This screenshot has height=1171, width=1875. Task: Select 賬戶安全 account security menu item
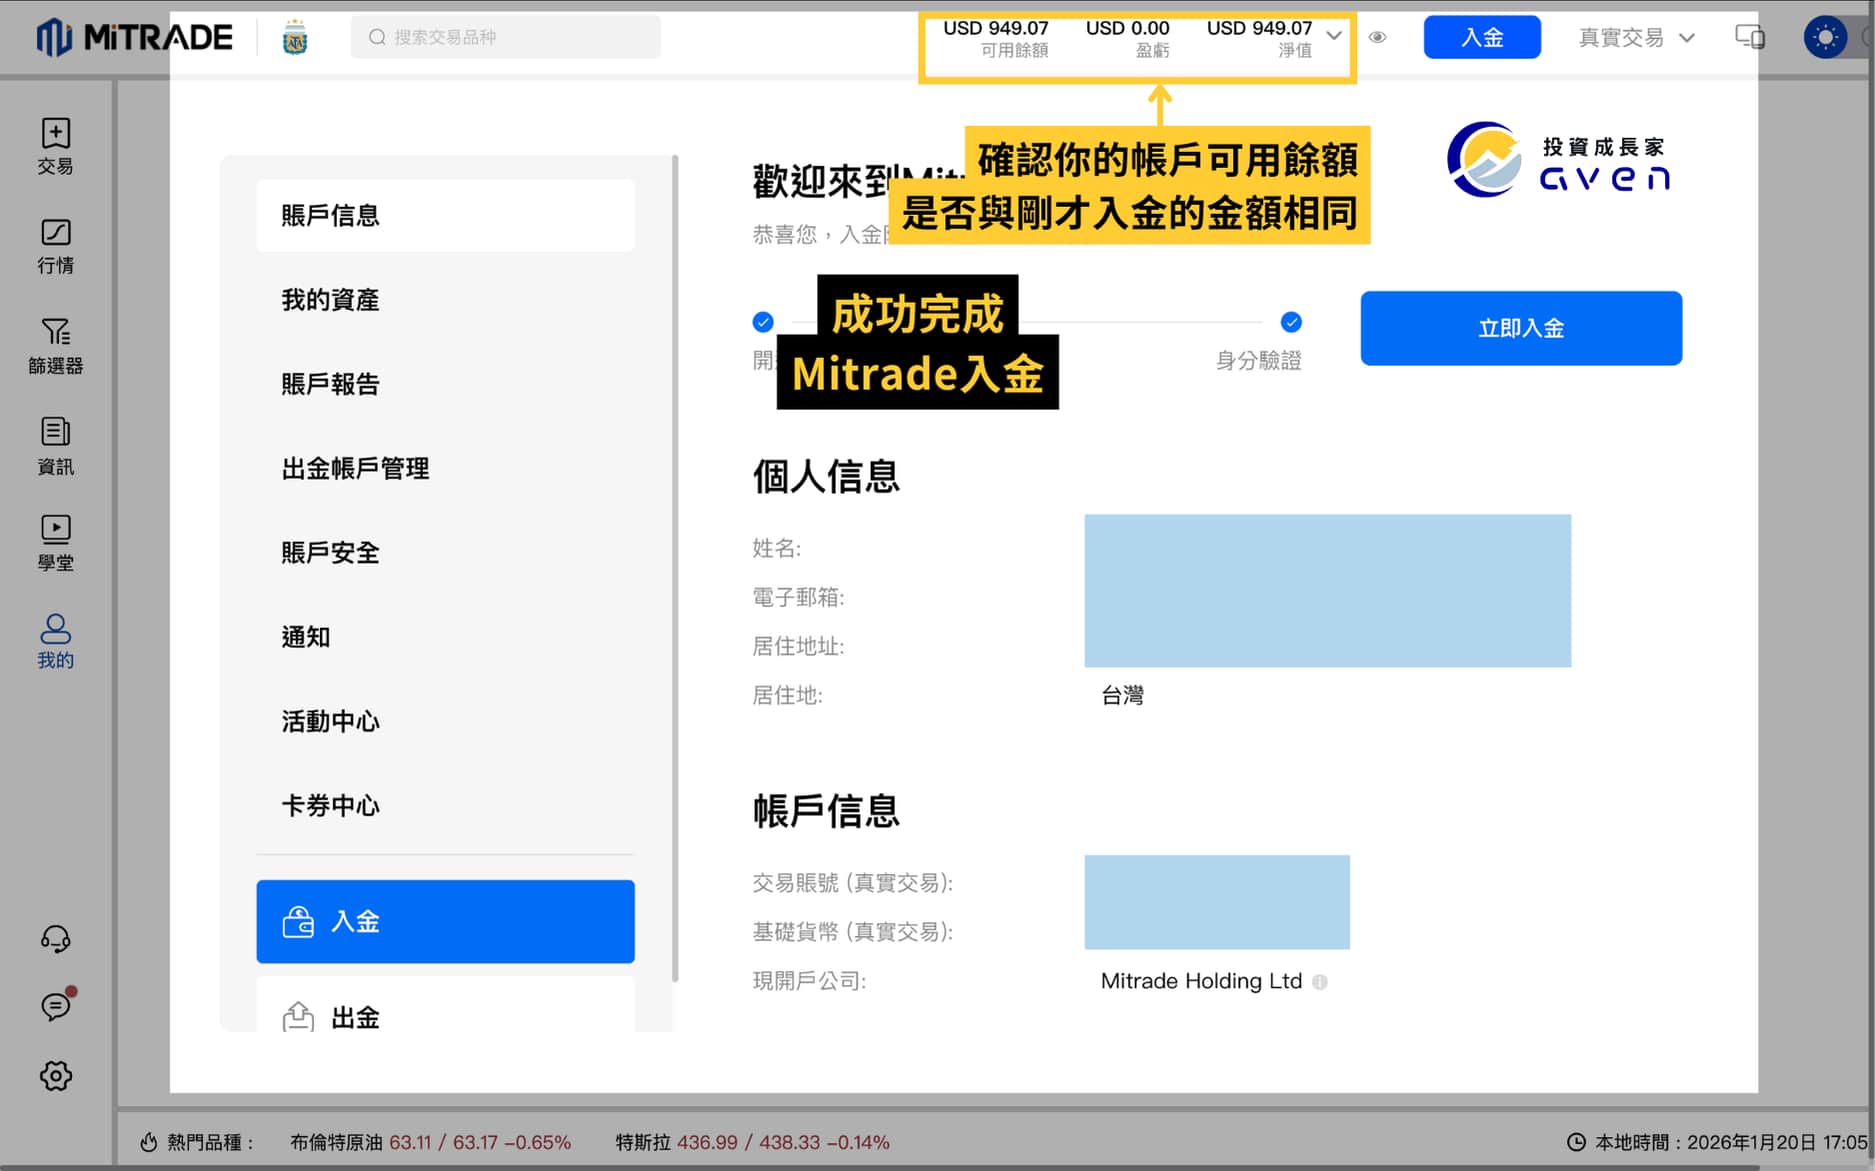click(x=445, y=552)
